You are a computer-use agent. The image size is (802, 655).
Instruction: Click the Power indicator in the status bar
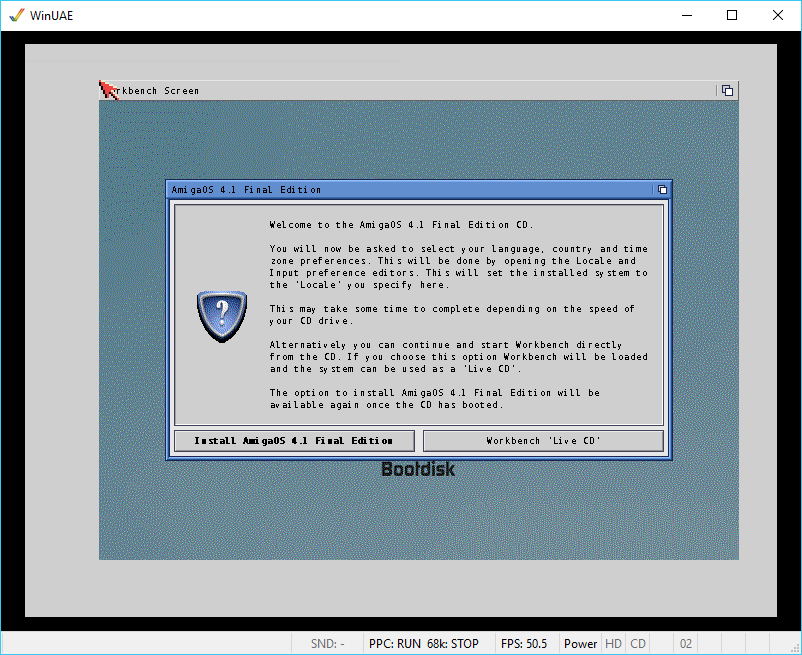(x=581, y=643)
